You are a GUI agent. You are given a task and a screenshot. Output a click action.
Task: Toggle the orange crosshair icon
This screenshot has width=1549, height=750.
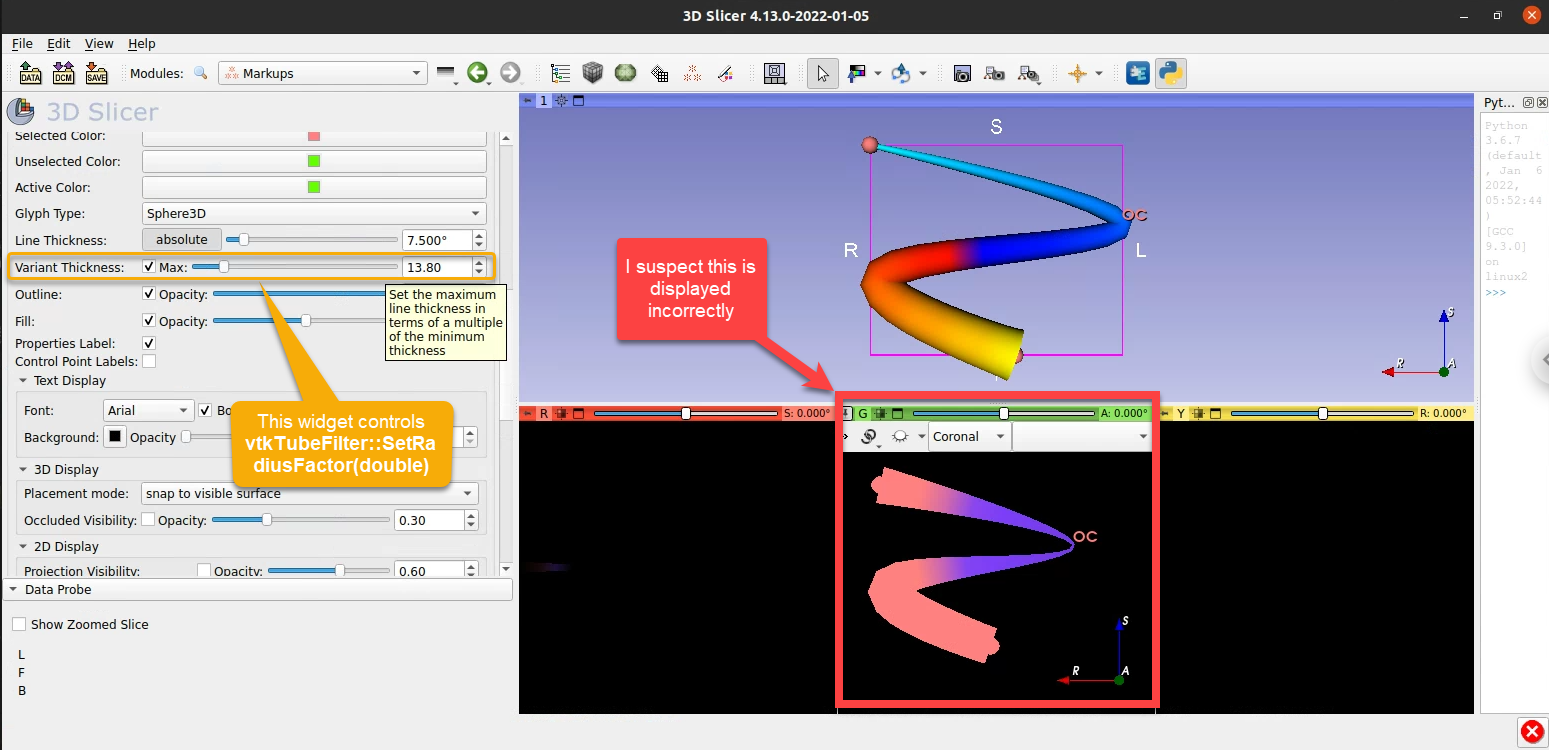[x=1077, y=73]
